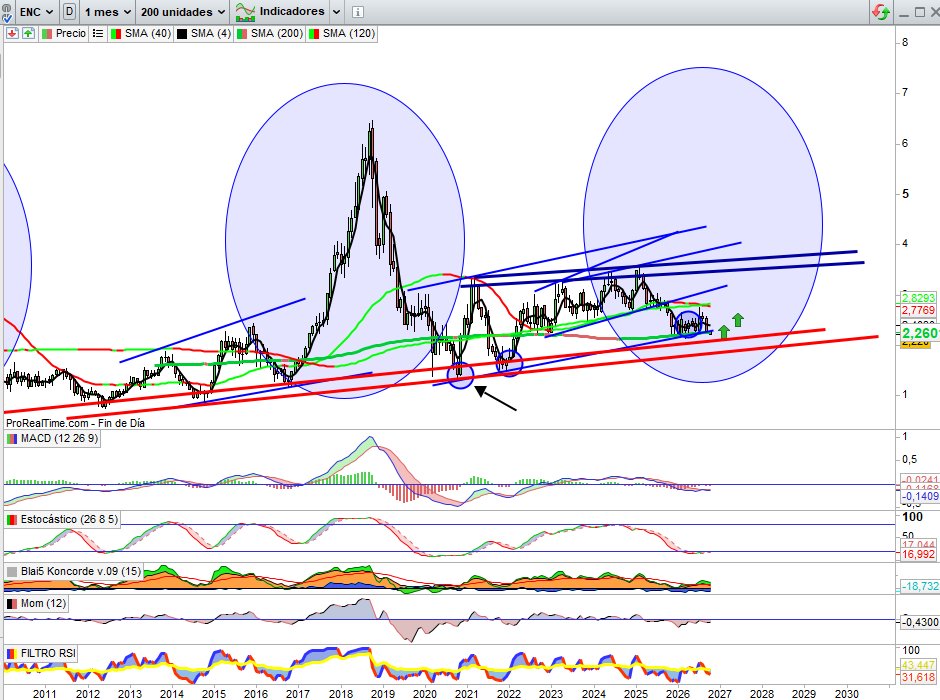The image size is (940, 700).
Task: Click the Blai5 Koncorde gray color icon
Action: [x=11, y=572]
